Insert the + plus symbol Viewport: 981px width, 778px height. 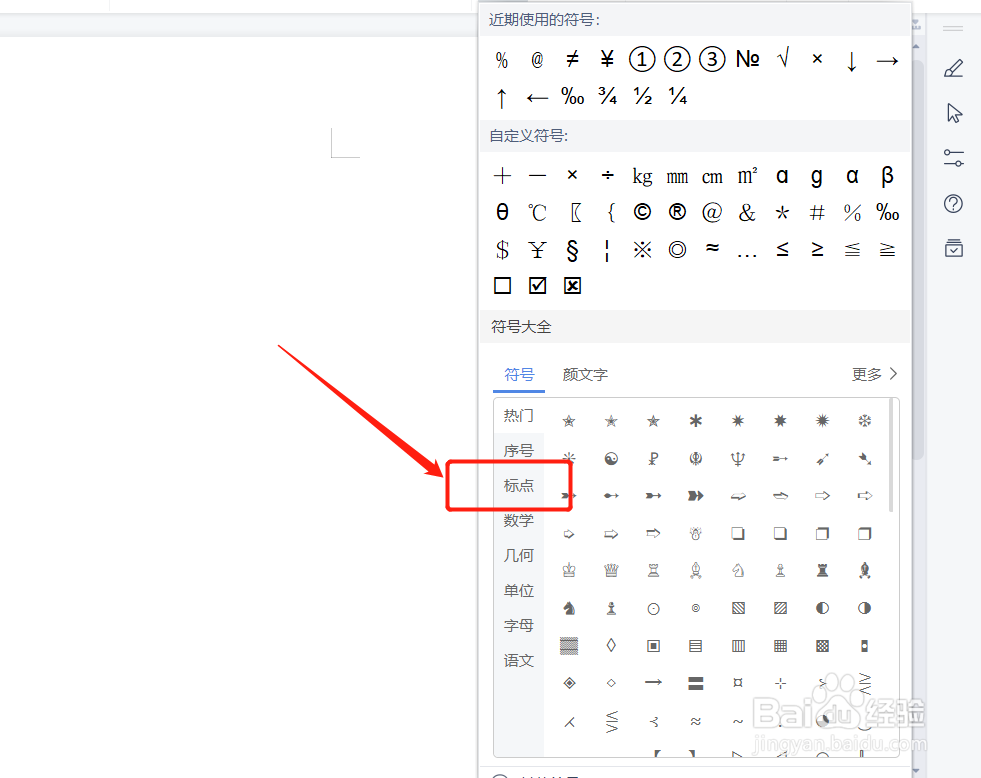[x=502, y=176]
